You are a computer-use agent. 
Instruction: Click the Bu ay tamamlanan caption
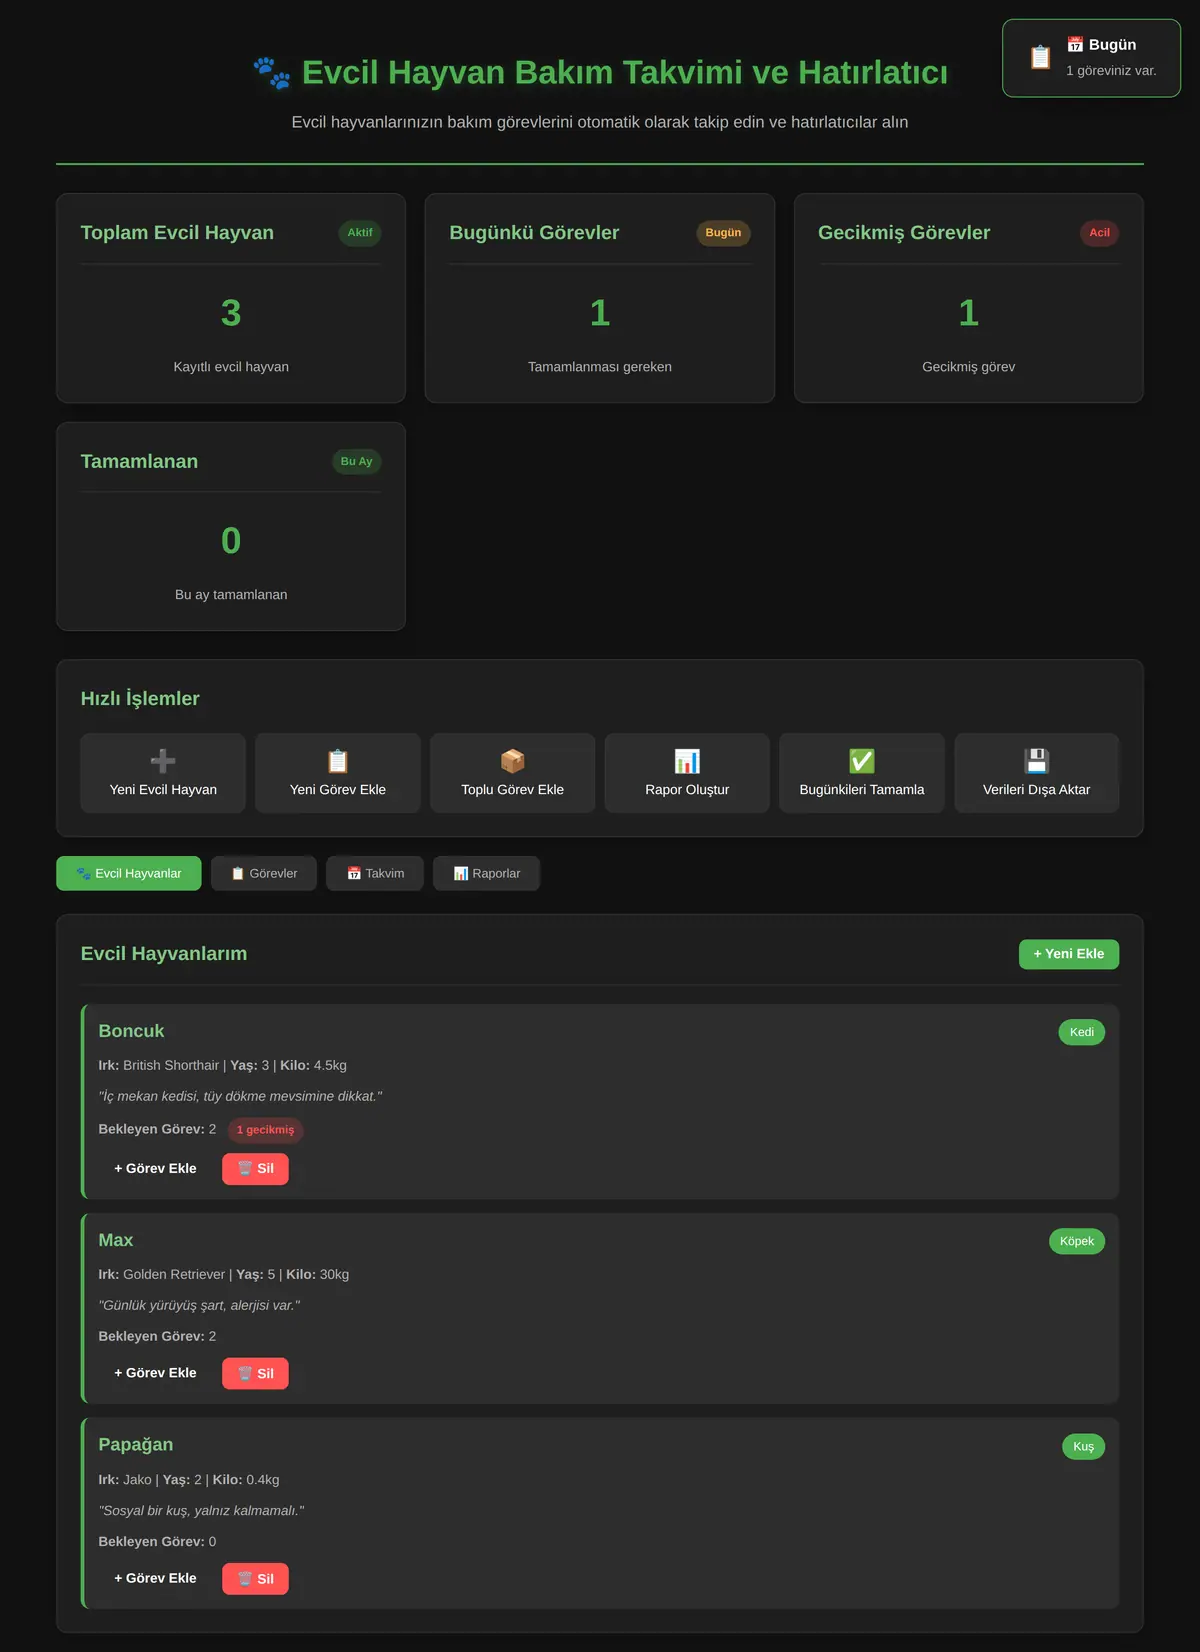click(x=231, y=595)
